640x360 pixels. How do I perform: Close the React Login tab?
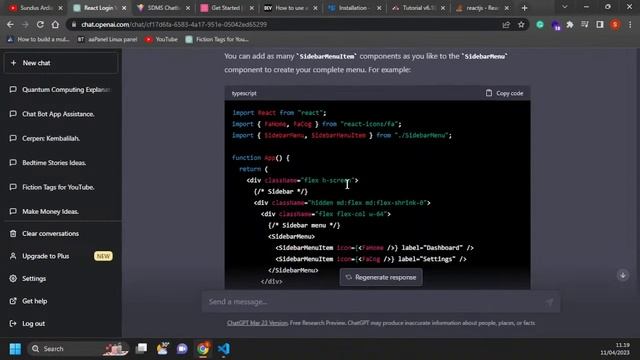coord(124,8)
